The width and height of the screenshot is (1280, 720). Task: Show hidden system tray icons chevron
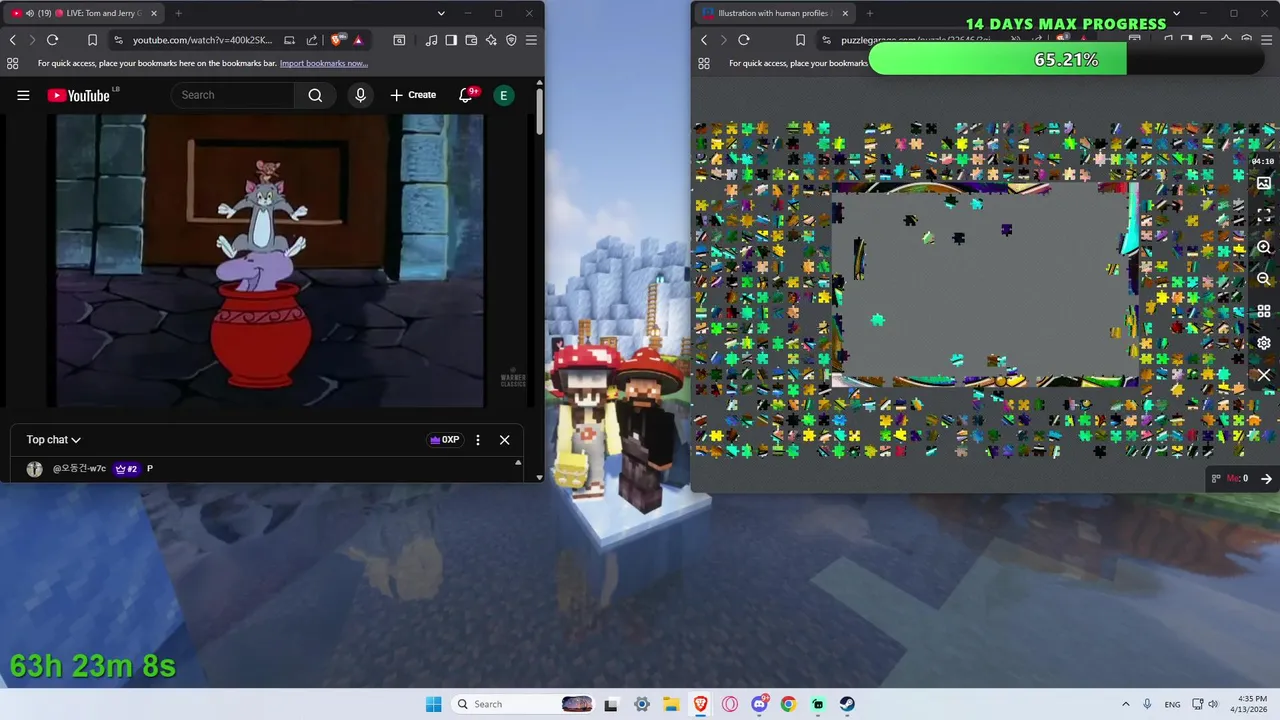[1126, 704]
